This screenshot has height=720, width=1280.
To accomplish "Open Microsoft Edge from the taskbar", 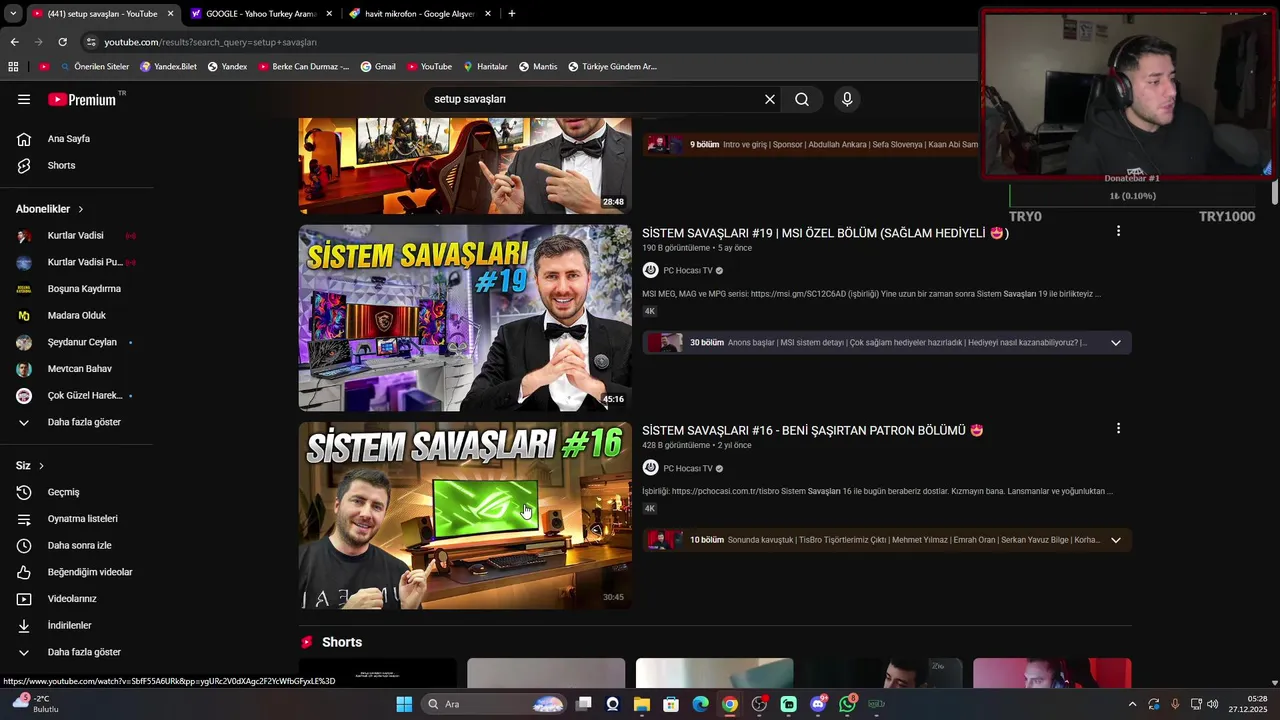I will click(x=701, y=704).
